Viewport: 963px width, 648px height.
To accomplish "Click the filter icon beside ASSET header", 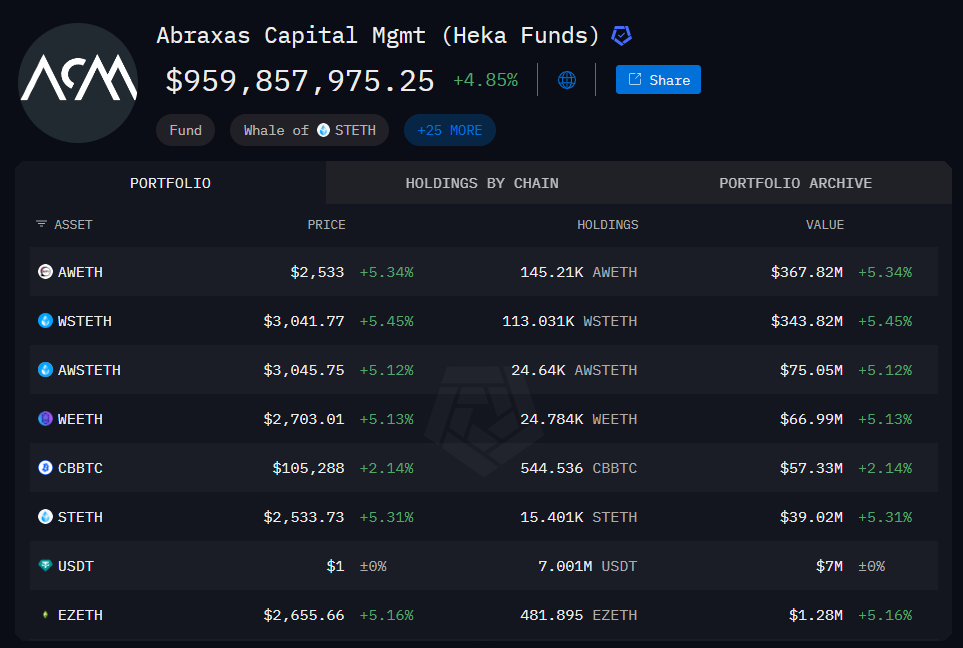I will click(41, 224).
